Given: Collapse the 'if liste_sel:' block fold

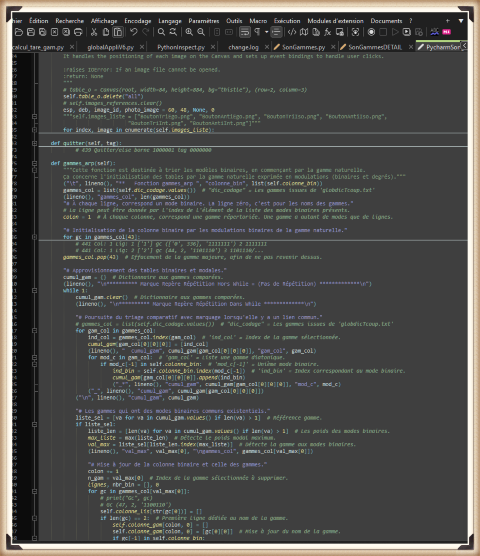Looking at the screenshot, I should [34, 424].
